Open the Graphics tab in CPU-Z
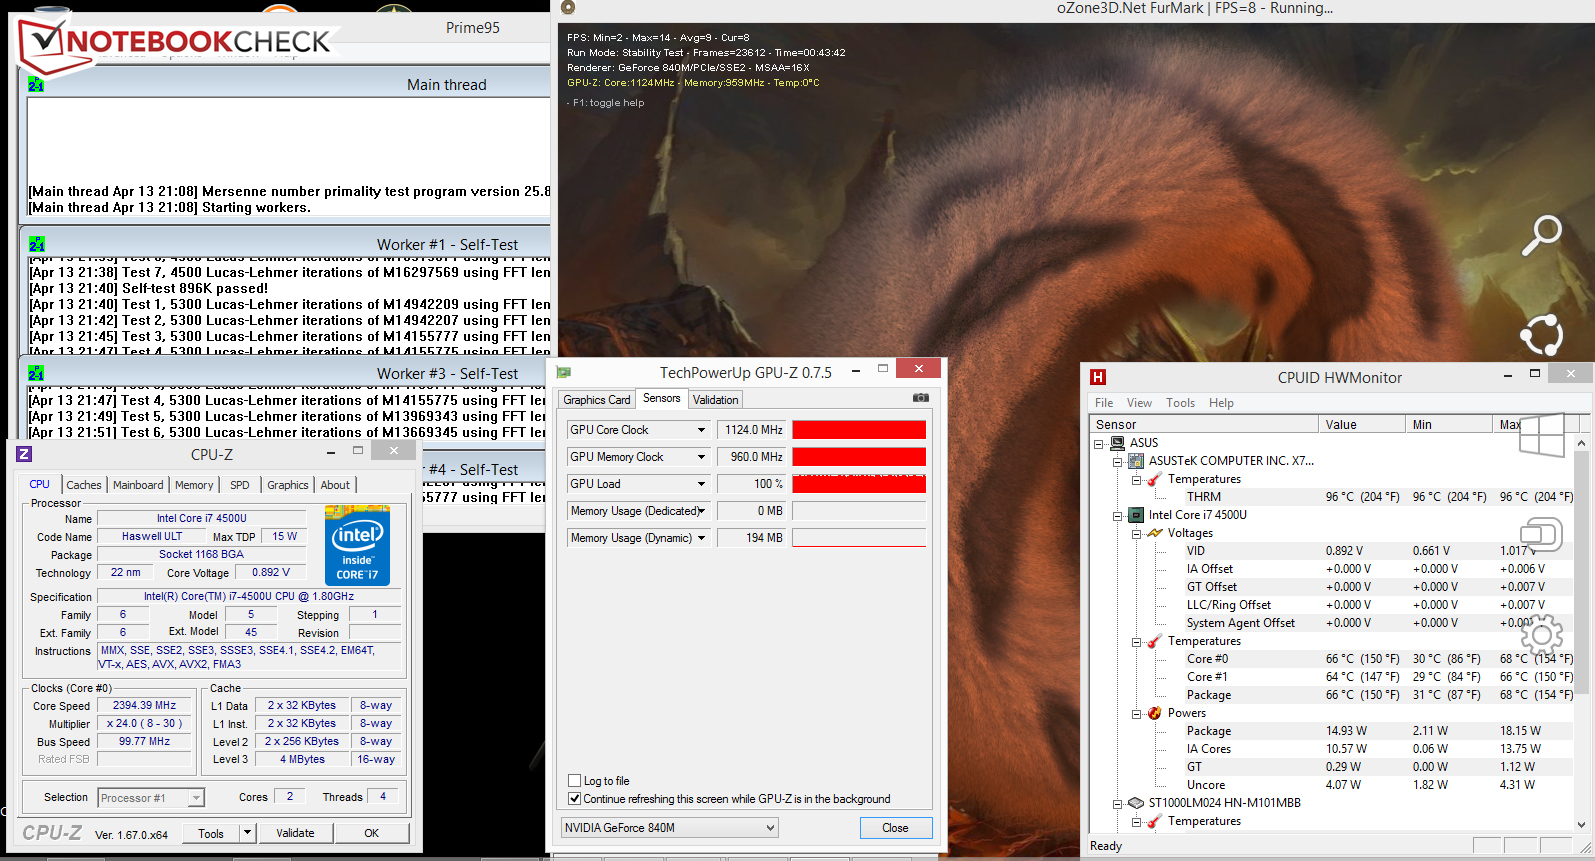 tap(288, 485)
